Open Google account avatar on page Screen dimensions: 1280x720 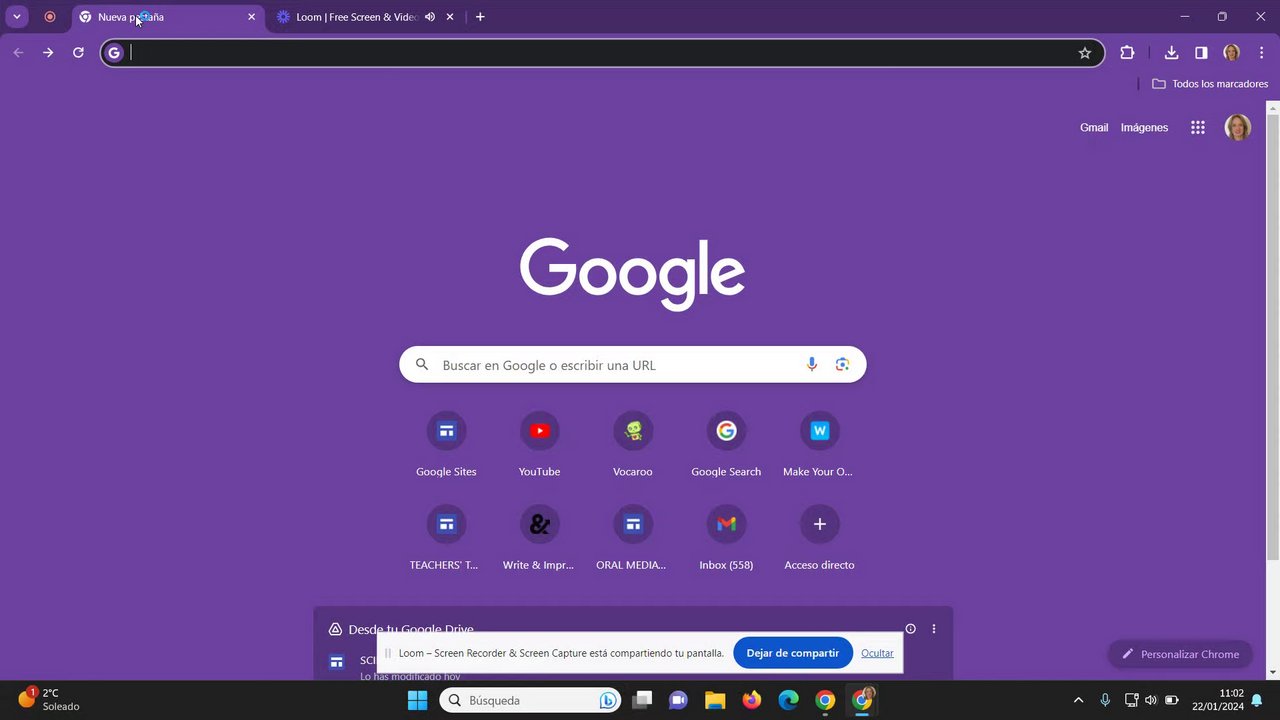pos(1238,127)
